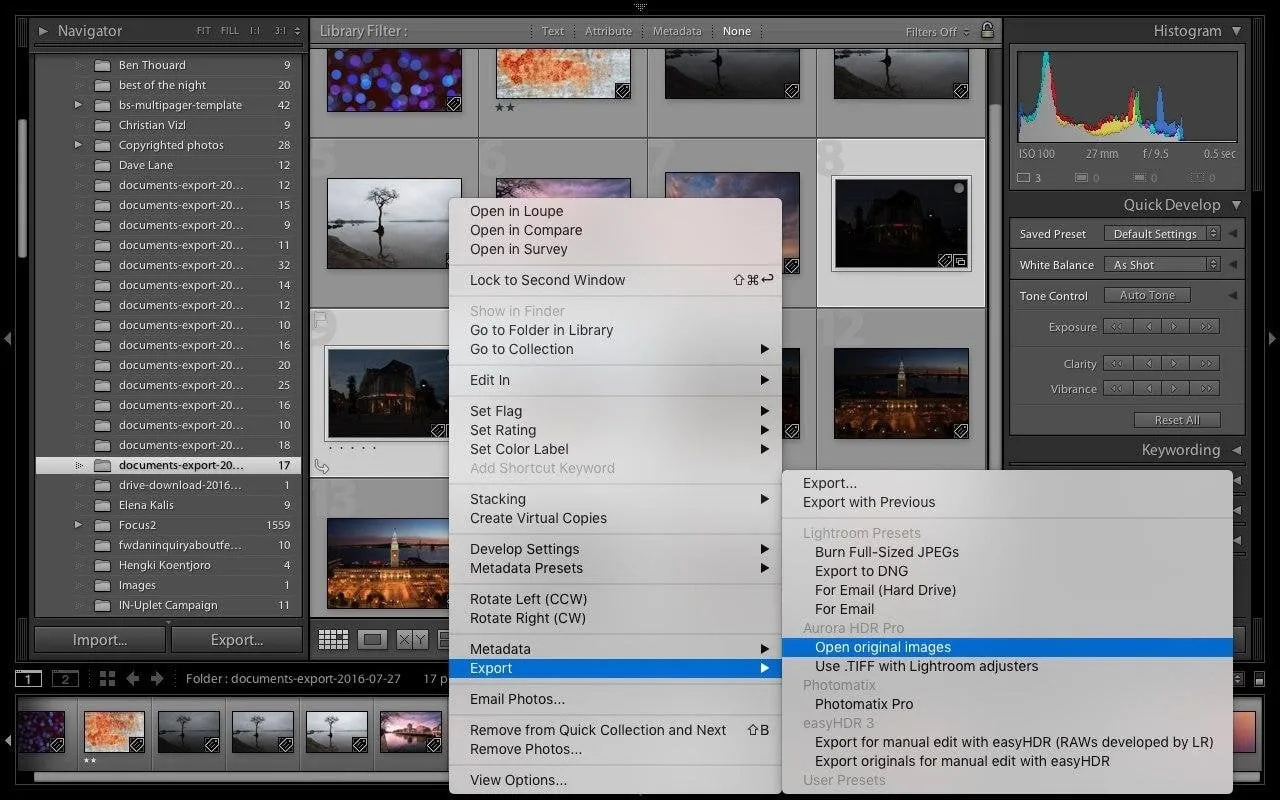Screen dimensions: 1280x800
Task: Toggle the None filter in Library Filter
Action: point(736,31)
